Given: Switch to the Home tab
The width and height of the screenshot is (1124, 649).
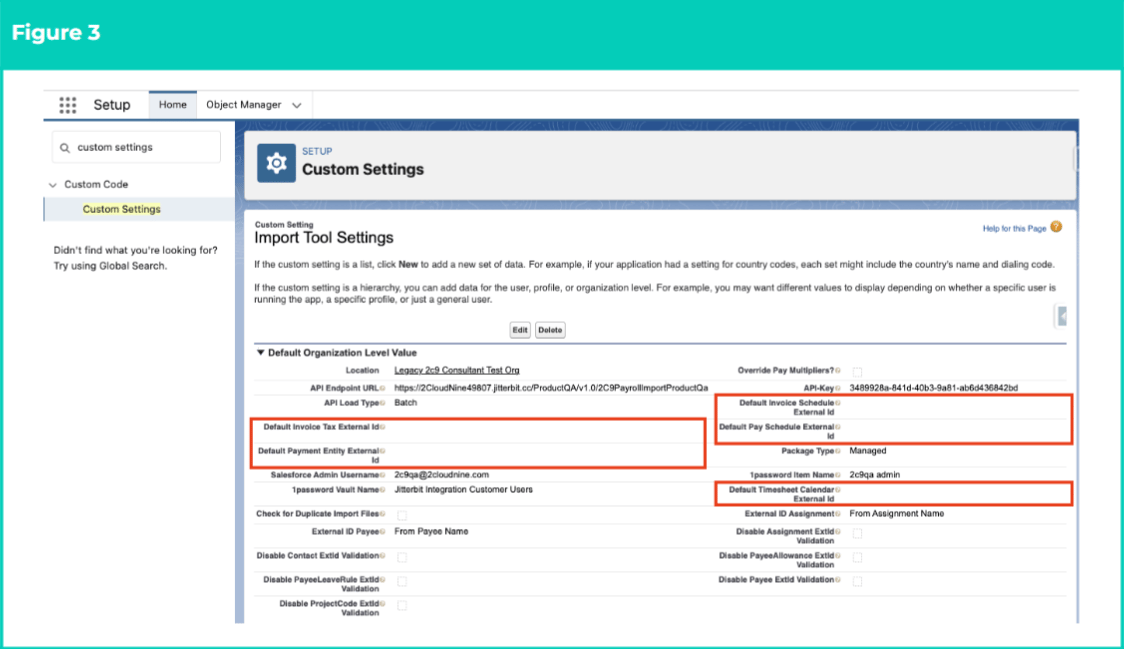Looking at the screenshot, I should pos(173,105).
